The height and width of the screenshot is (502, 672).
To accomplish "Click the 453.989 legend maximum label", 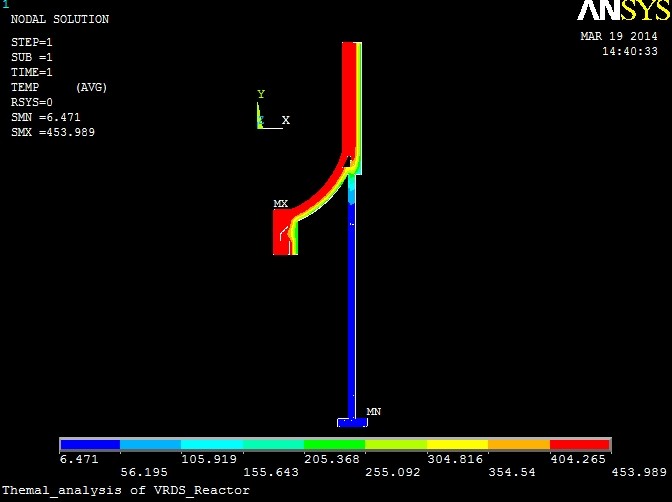I will click(641, 472).
